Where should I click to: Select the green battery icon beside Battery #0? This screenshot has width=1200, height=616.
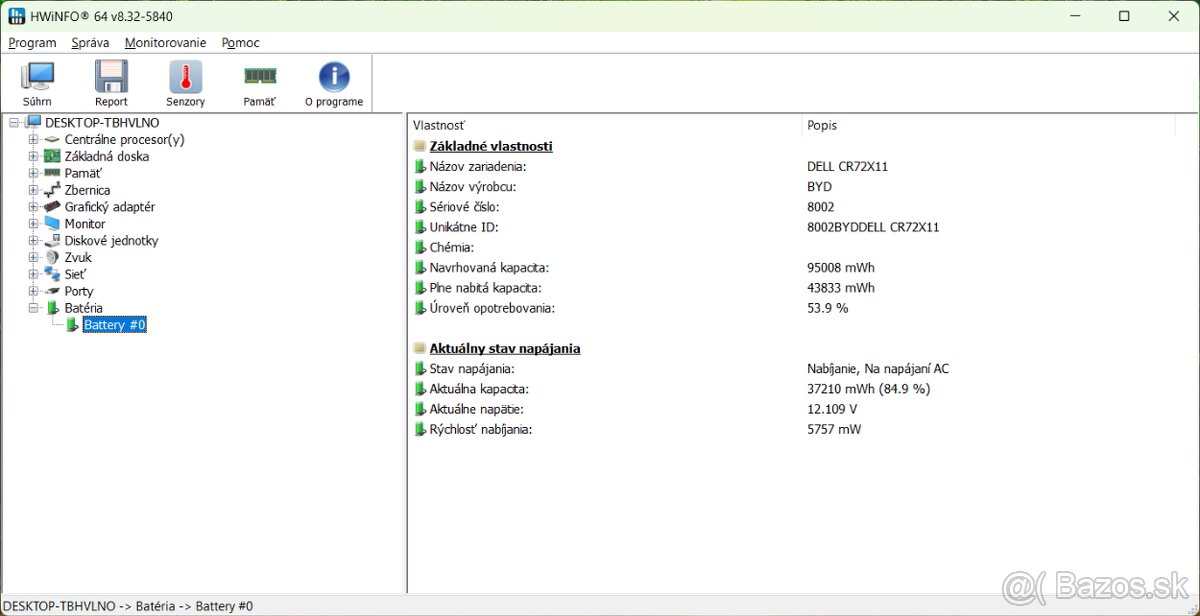coord(70,324)
